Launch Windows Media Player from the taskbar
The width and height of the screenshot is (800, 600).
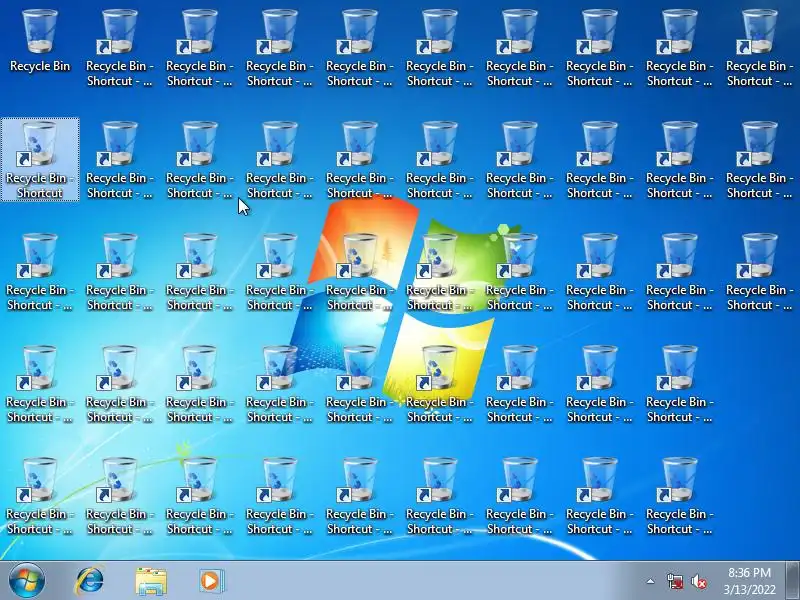pyautogui.click(x=211, y=581)
